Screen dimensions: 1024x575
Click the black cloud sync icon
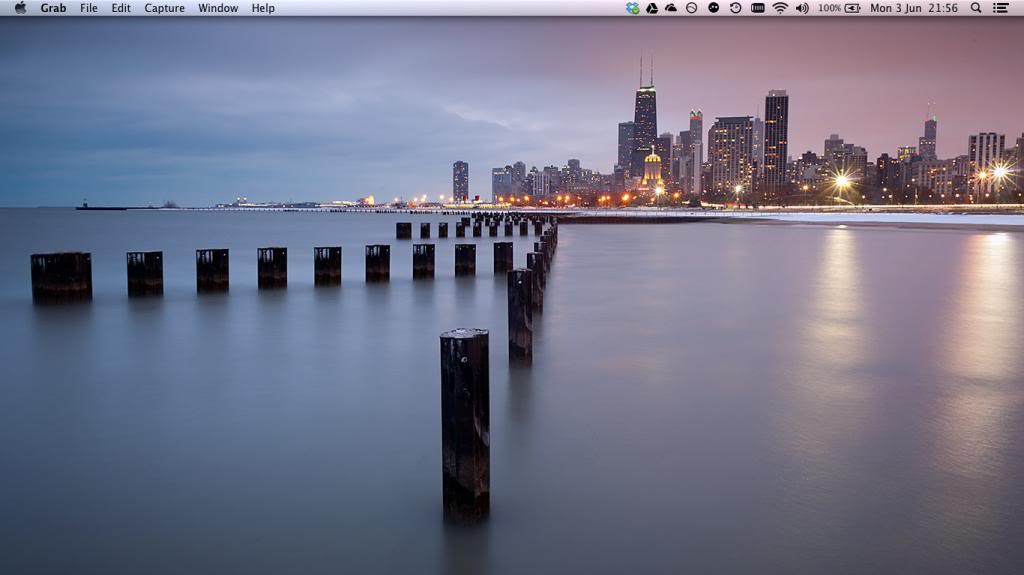click(671, 8)
